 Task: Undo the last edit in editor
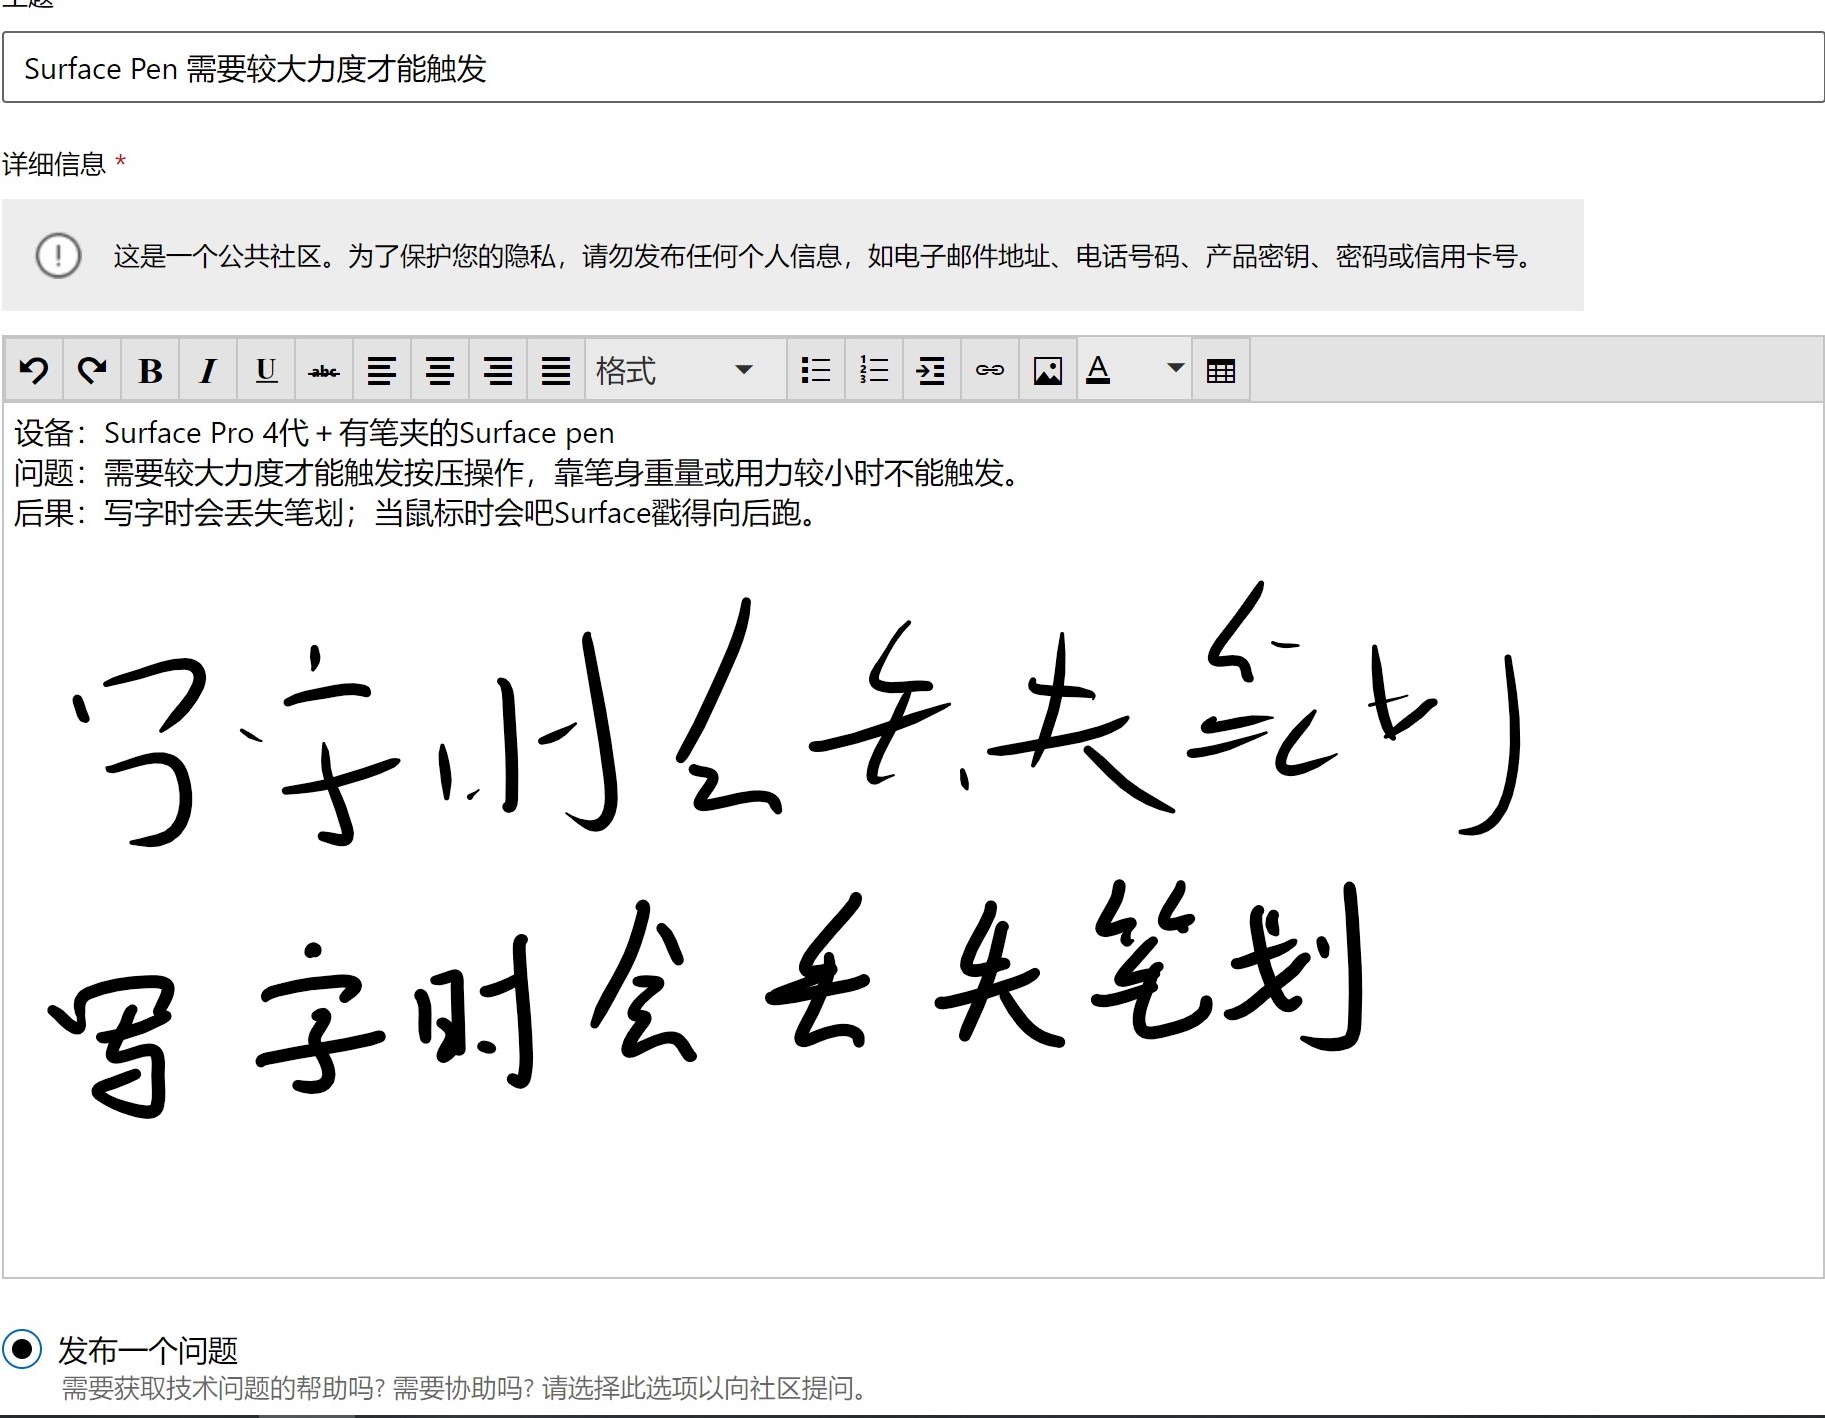34,371
